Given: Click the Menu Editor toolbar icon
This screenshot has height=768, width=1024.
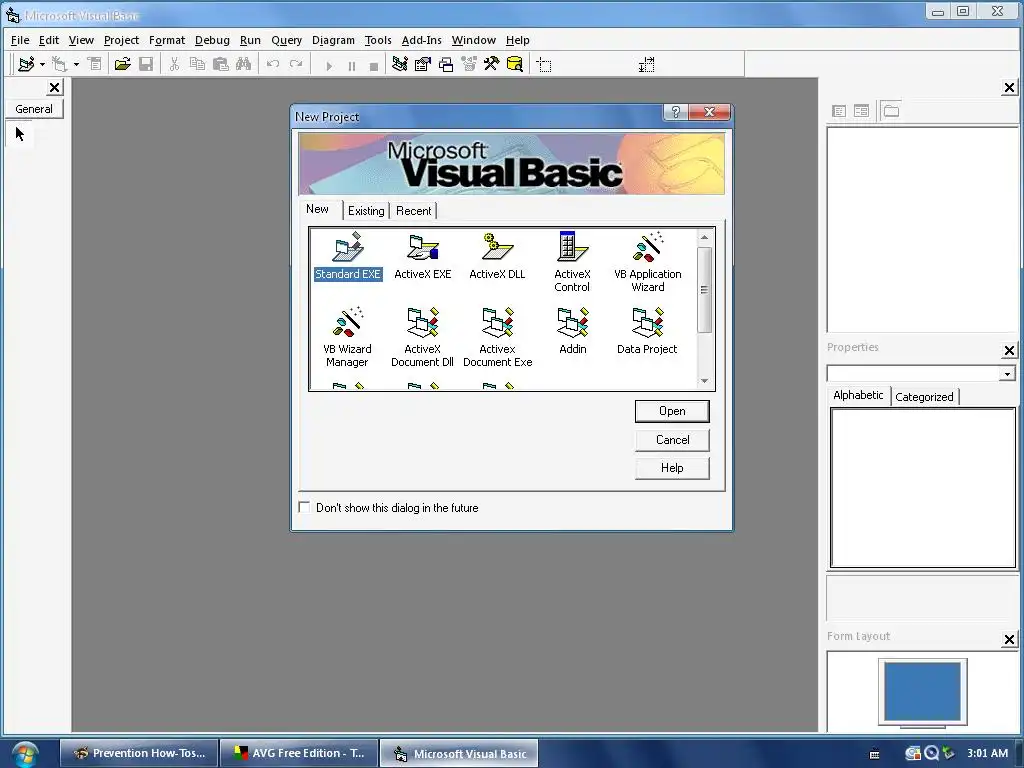Looking at the screenshot, I should pos(95,64).
